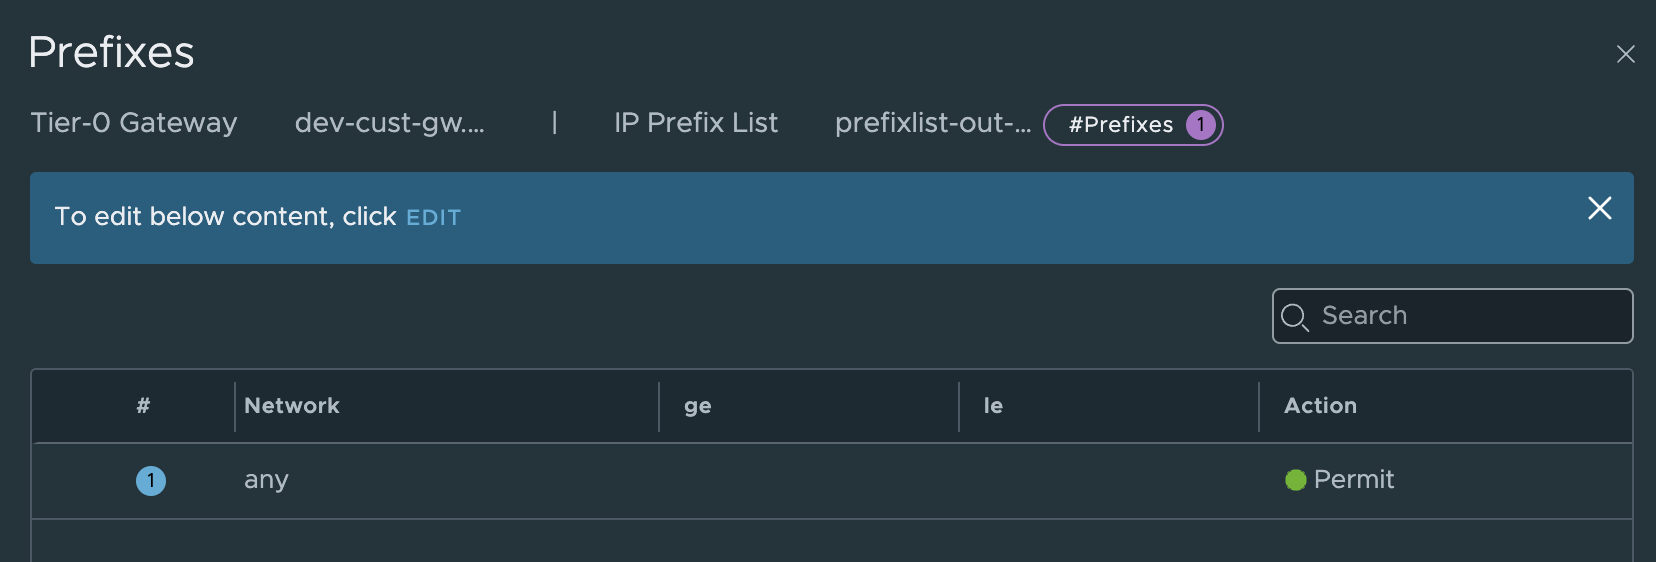Image resolution: width=1656 pixels, height=562 pixels.
Task: Click the EDIT link in banner
Action: pos(433,218)
